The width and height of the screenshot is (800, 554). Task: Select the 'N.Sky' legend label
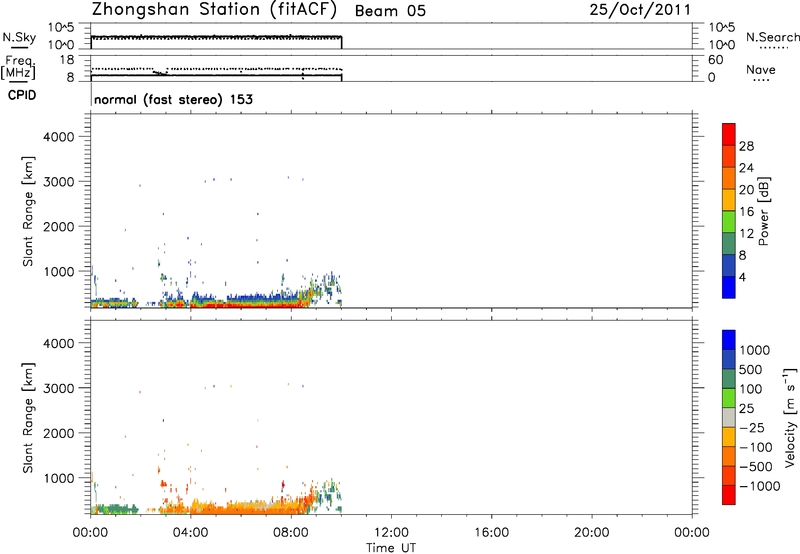pyautogui.click(x=19, y=37)
